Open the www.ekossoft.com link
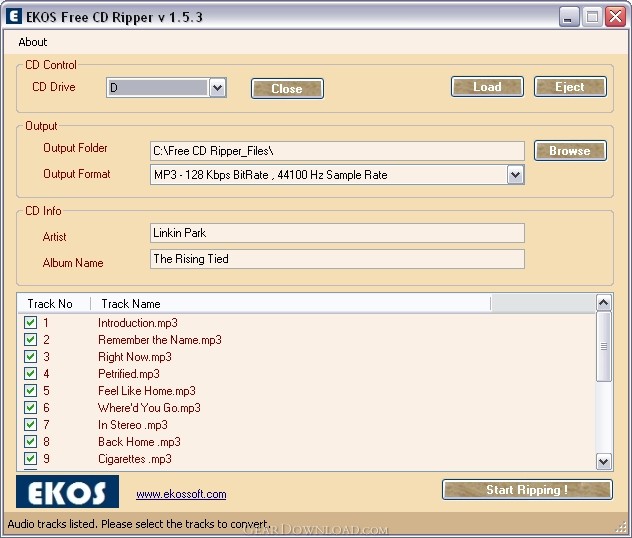Image resolution: width=632 pixels, height=538 pixels. 181,494
